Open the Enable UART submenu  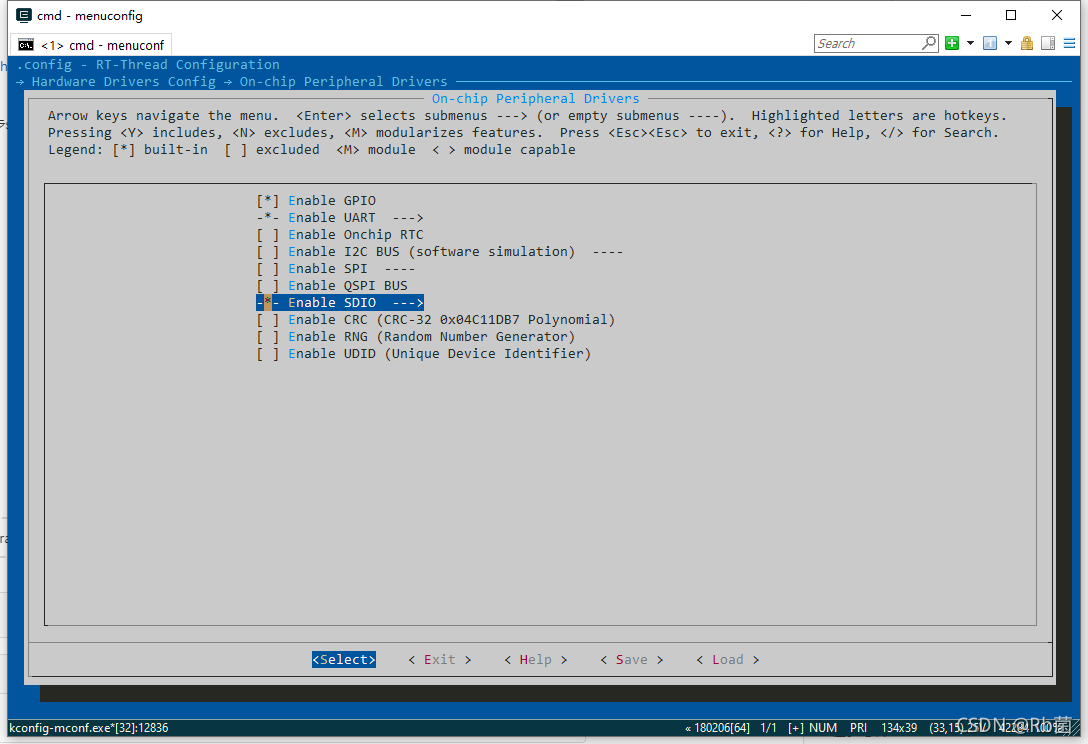(x=339, y=218)
